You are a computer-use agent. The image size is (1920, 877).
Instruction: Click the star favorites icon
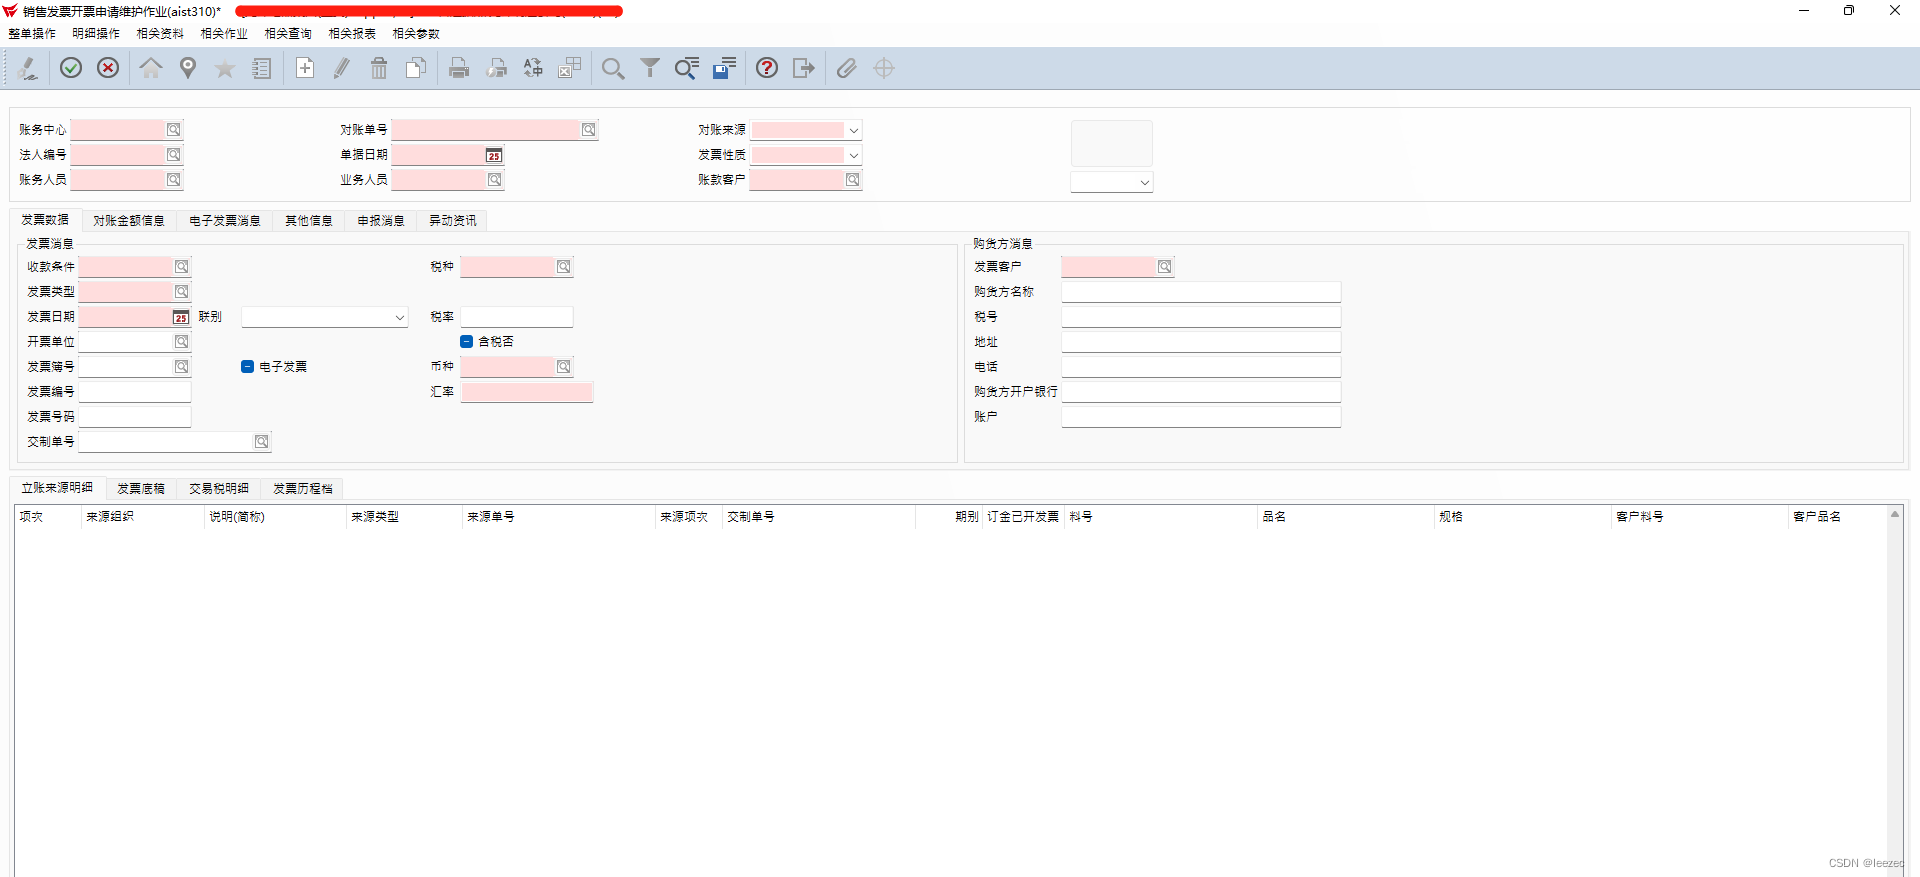[225, 68]
